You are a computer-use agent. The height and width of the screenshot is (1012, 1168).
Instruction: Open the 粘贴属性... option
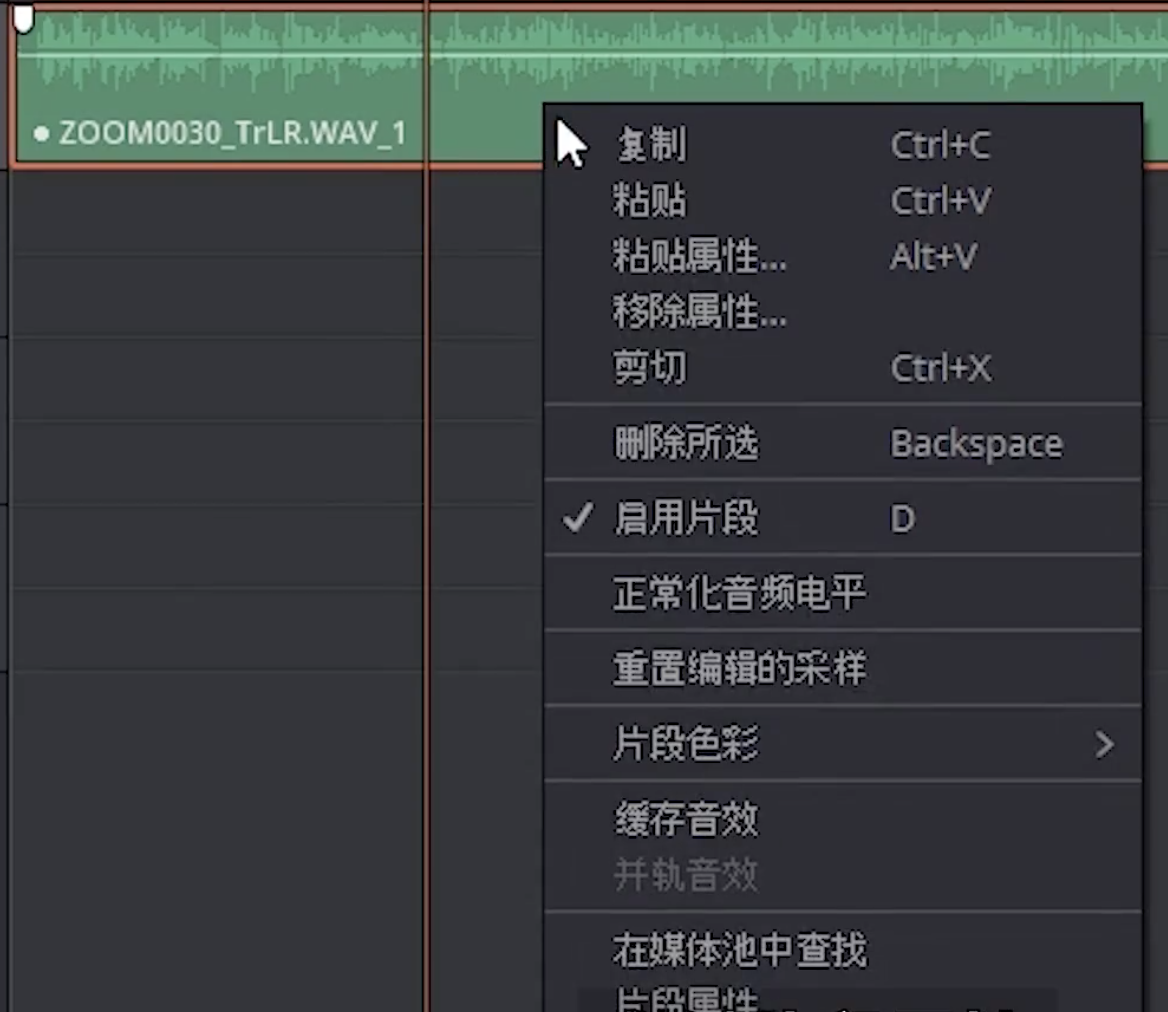pos(699,257)
